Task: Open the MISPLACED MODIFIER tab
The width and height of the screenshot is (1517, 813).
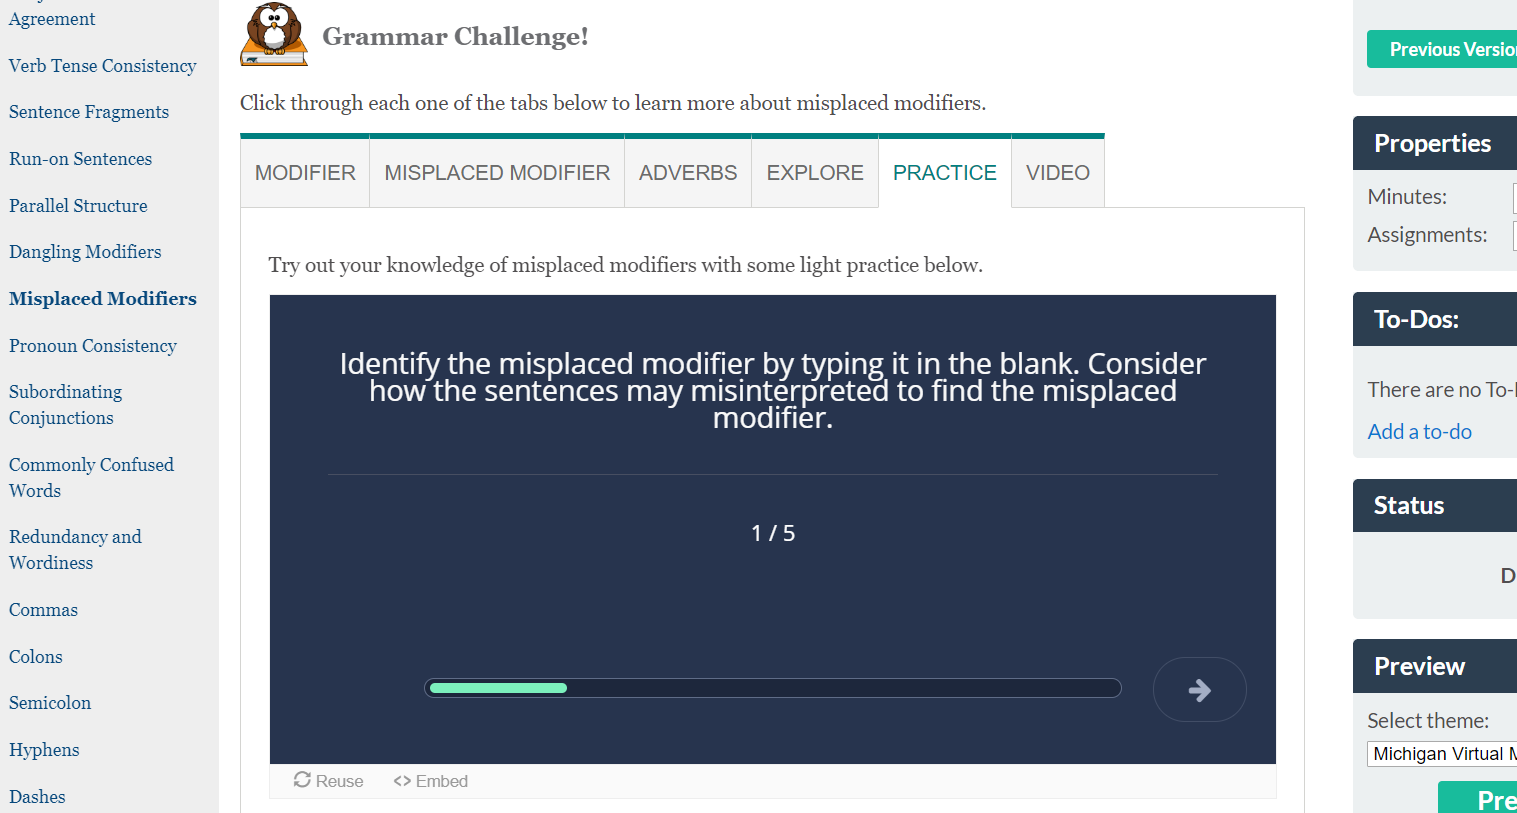Action: coord(497,173)
